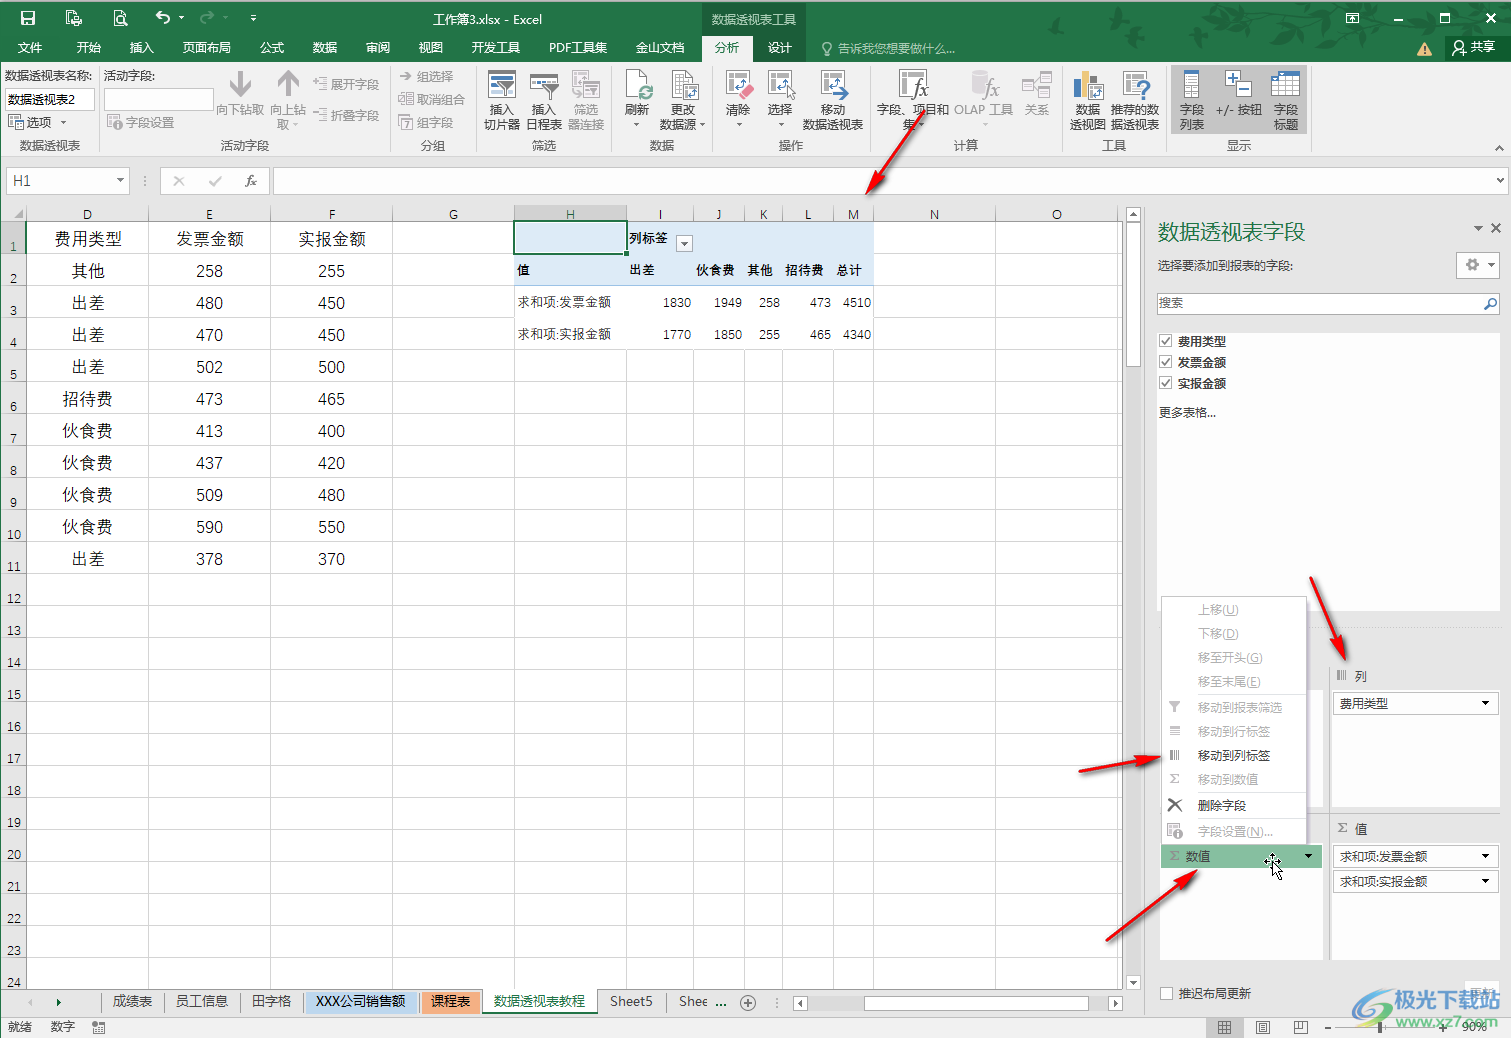1511x1038 pixels.
Task: Switch to page layout view in status bar
Action: [1263, 1027]
